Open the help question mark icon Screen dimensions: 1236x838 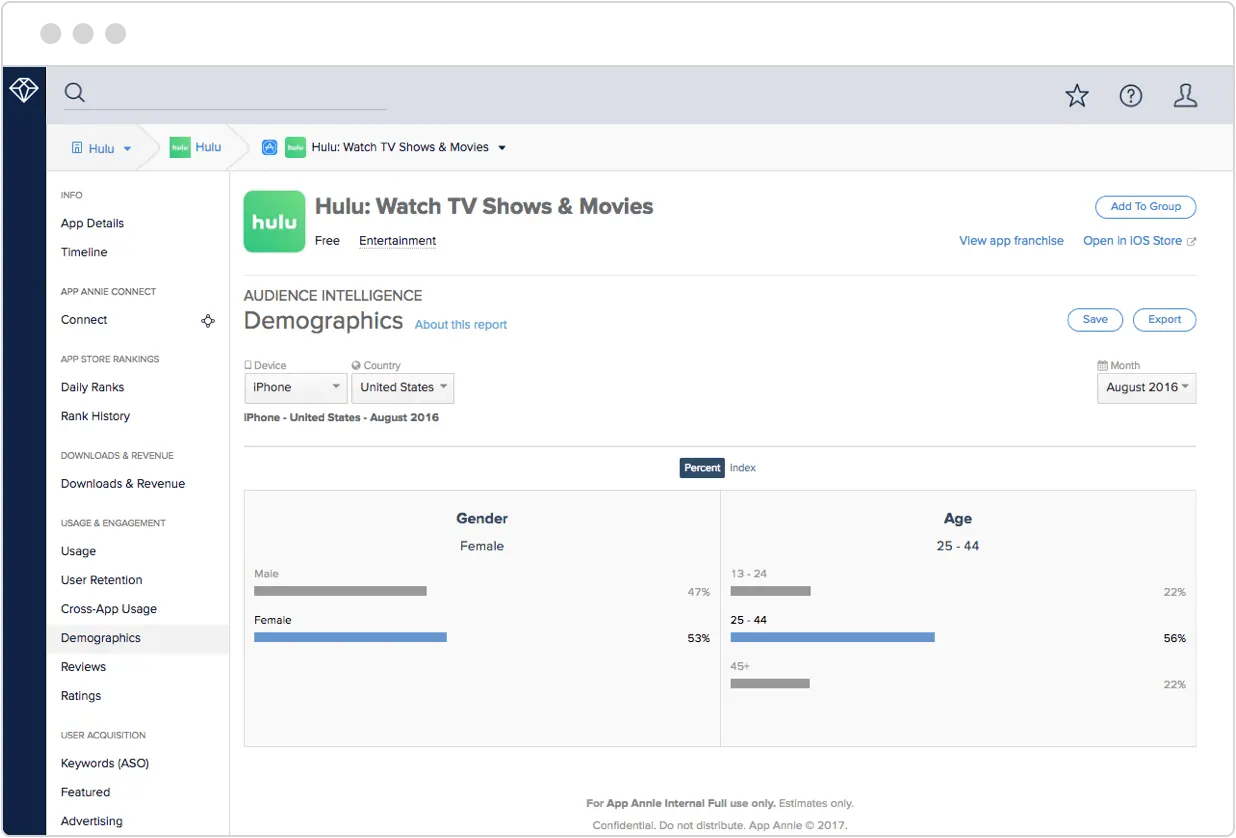click(1131, 95)
